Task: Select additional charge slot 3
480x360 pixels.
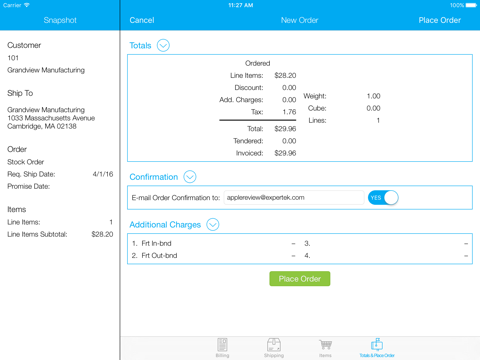Action: (x=386, y=243)
